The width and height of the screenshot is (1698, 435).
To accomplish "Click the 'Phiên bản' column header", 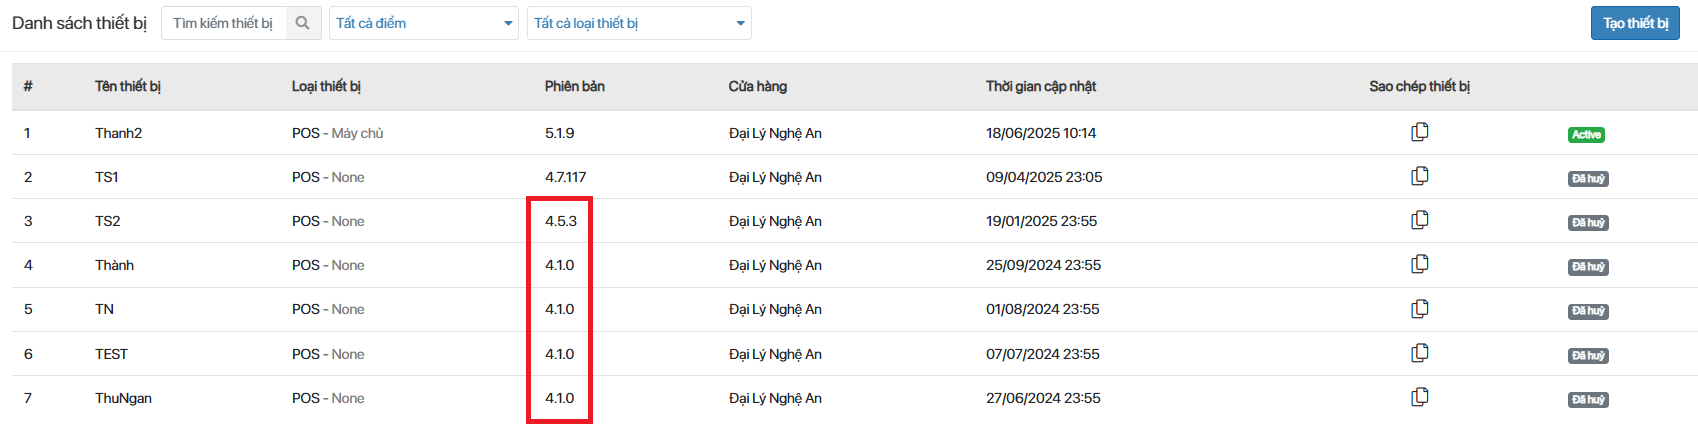I will [x=574, y=86].
